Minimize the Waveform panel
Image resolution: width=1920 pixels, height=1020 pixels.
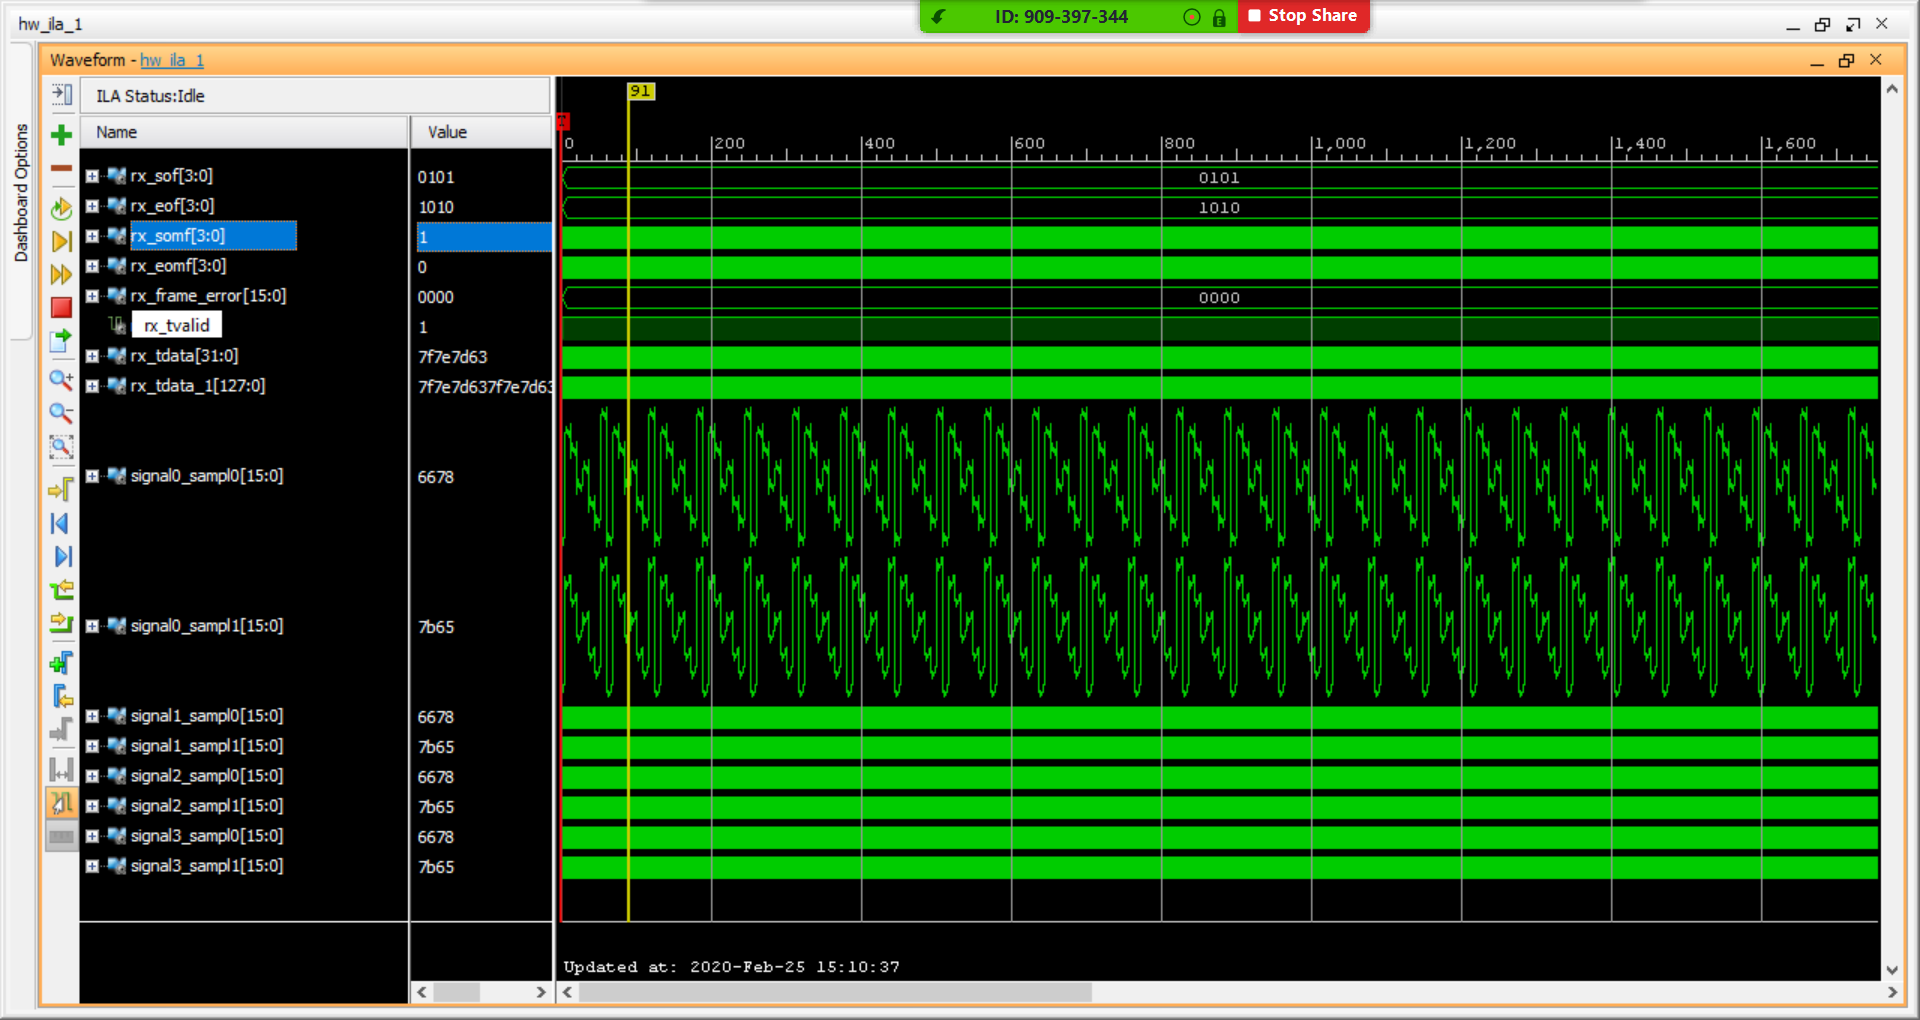(1817, 63)
